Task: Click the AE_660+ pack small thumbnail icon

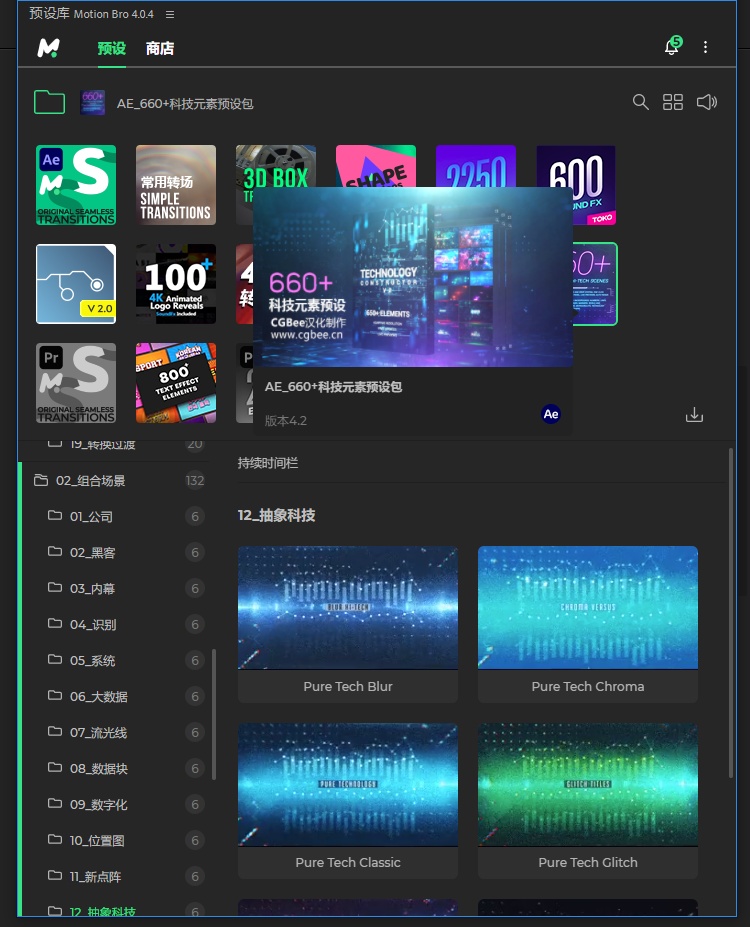Action: 93,103
